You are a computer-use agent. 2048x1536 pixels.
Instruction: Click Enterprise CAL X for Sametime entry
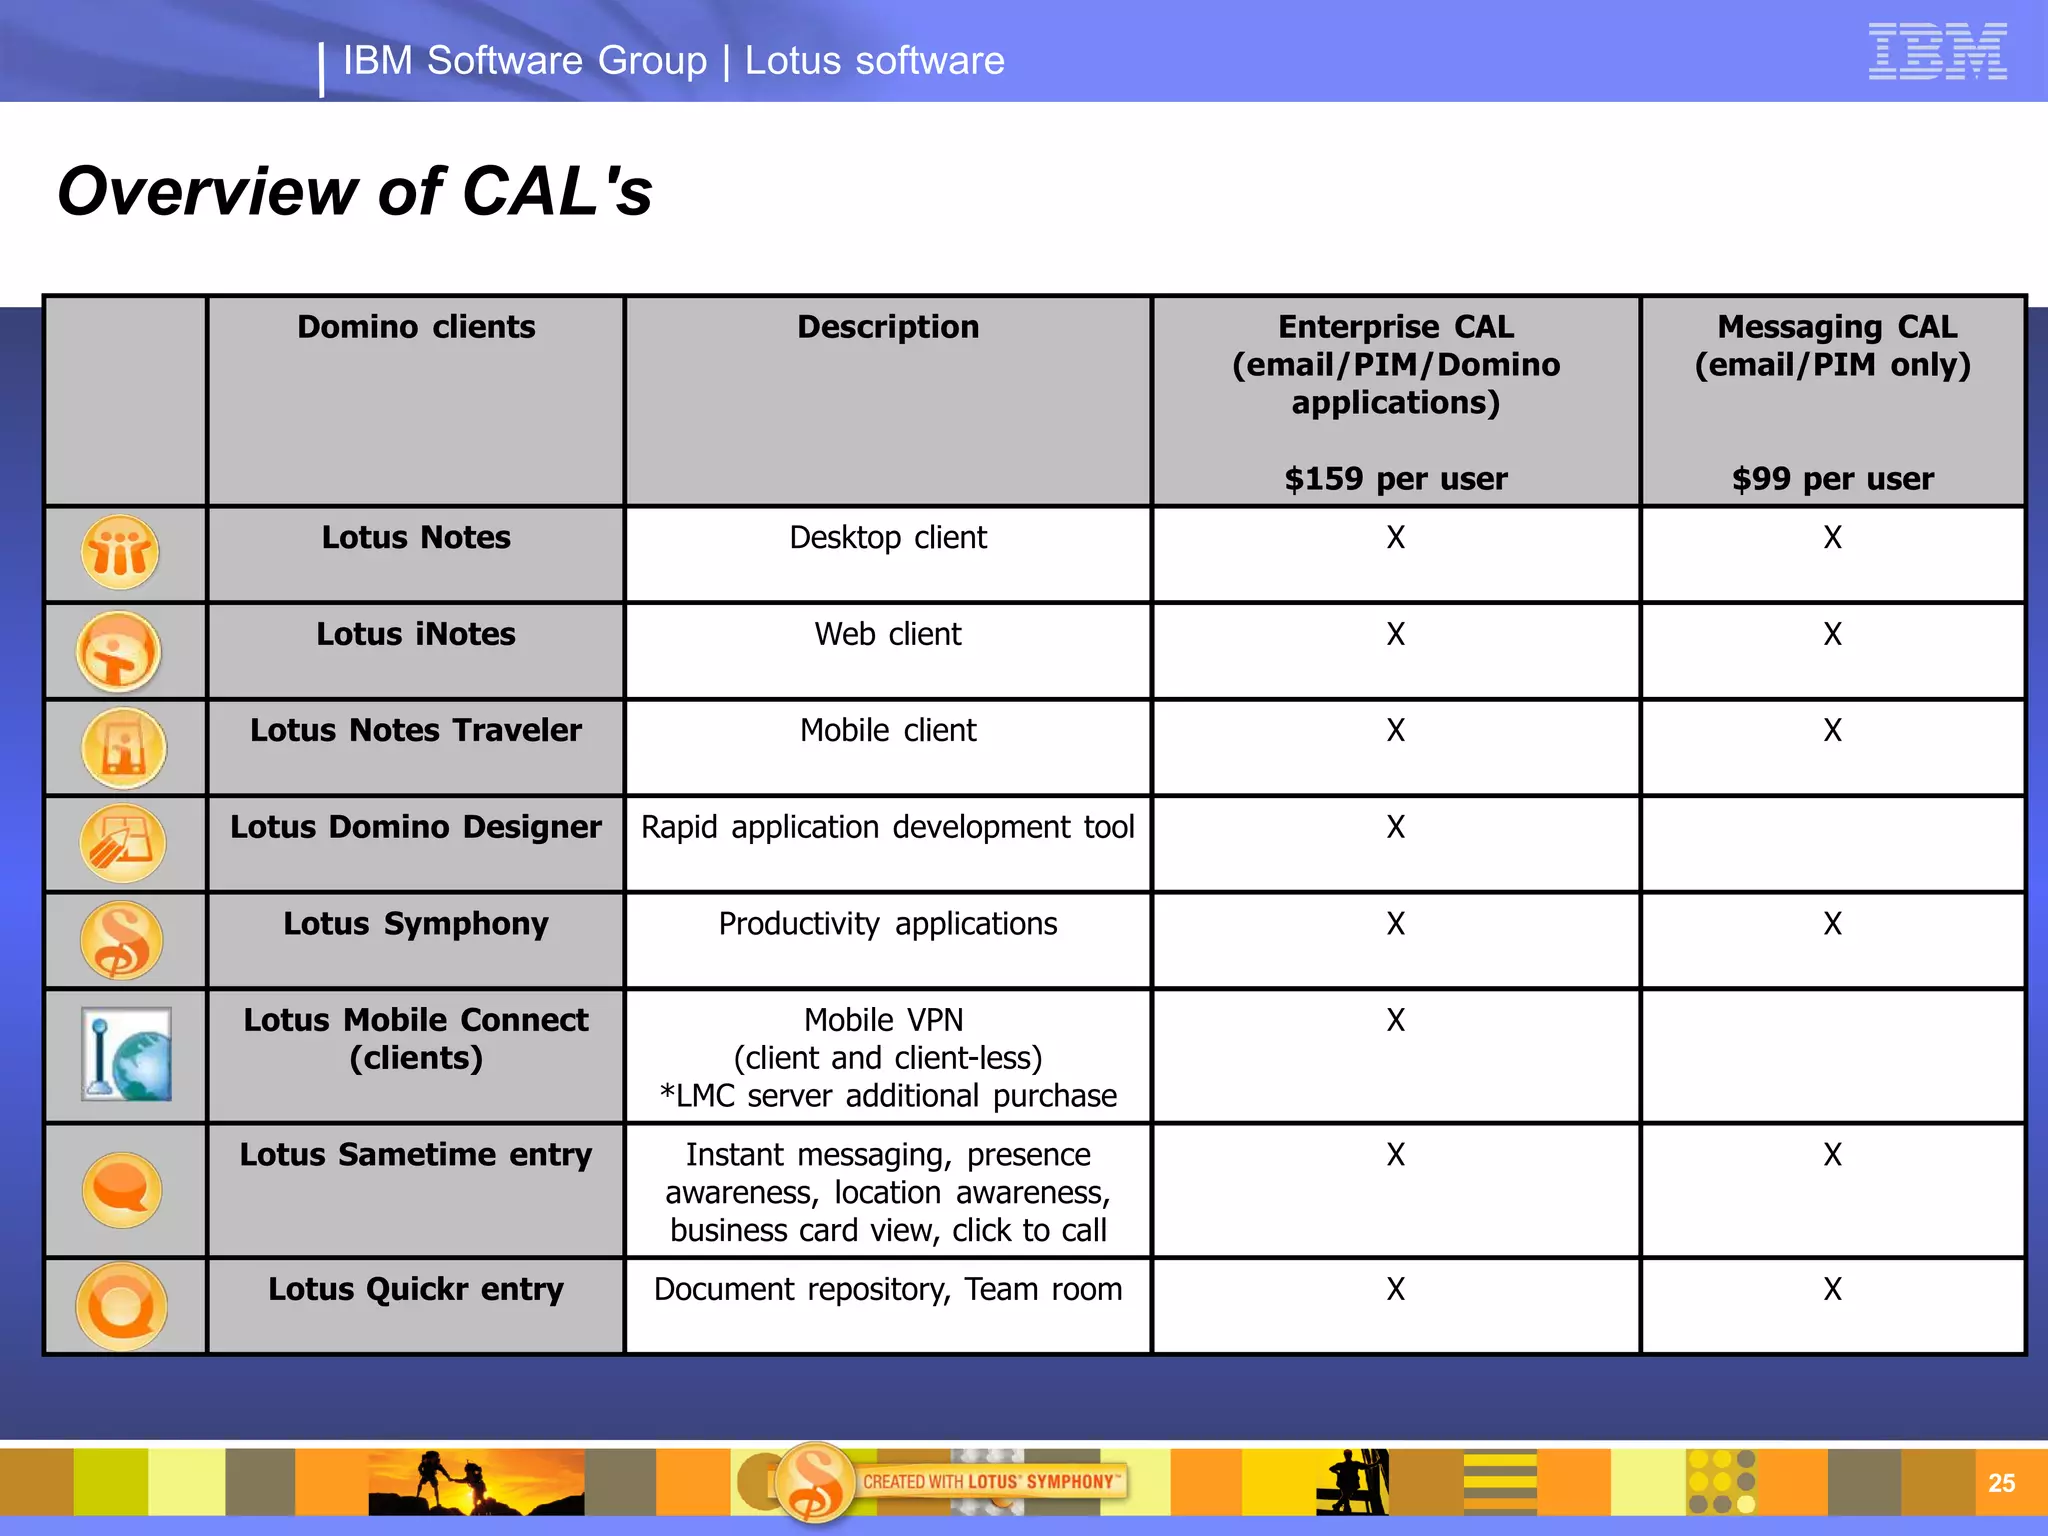coord(1396,1155)
